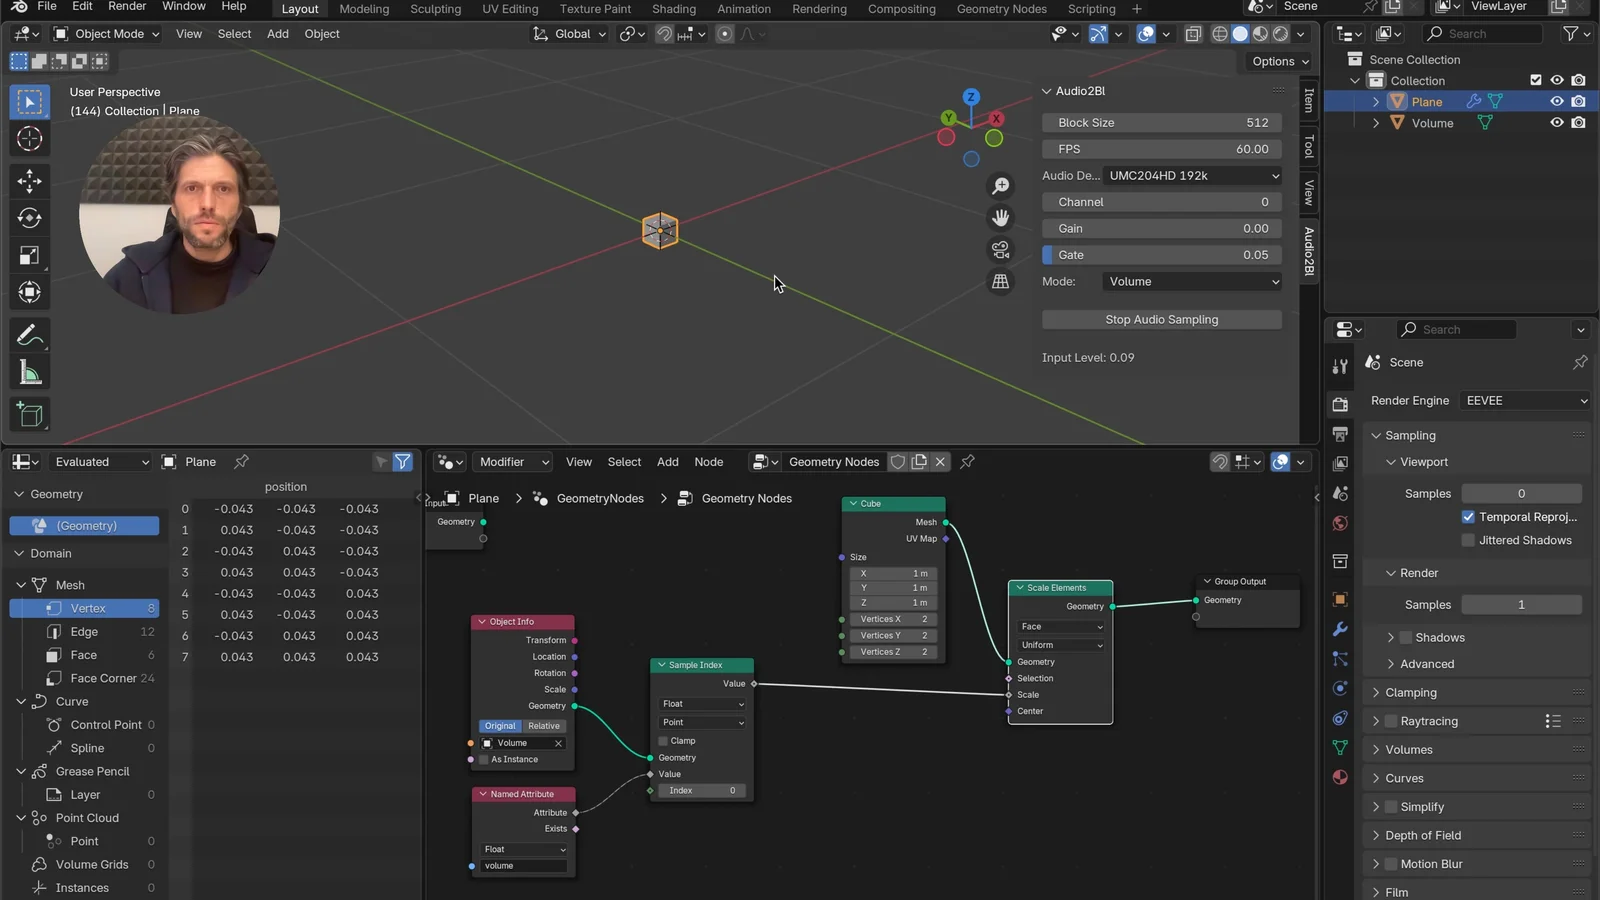Open the Material properties tab
The height and width of the screenshot is (900, 1600).
pos(1340,777)
